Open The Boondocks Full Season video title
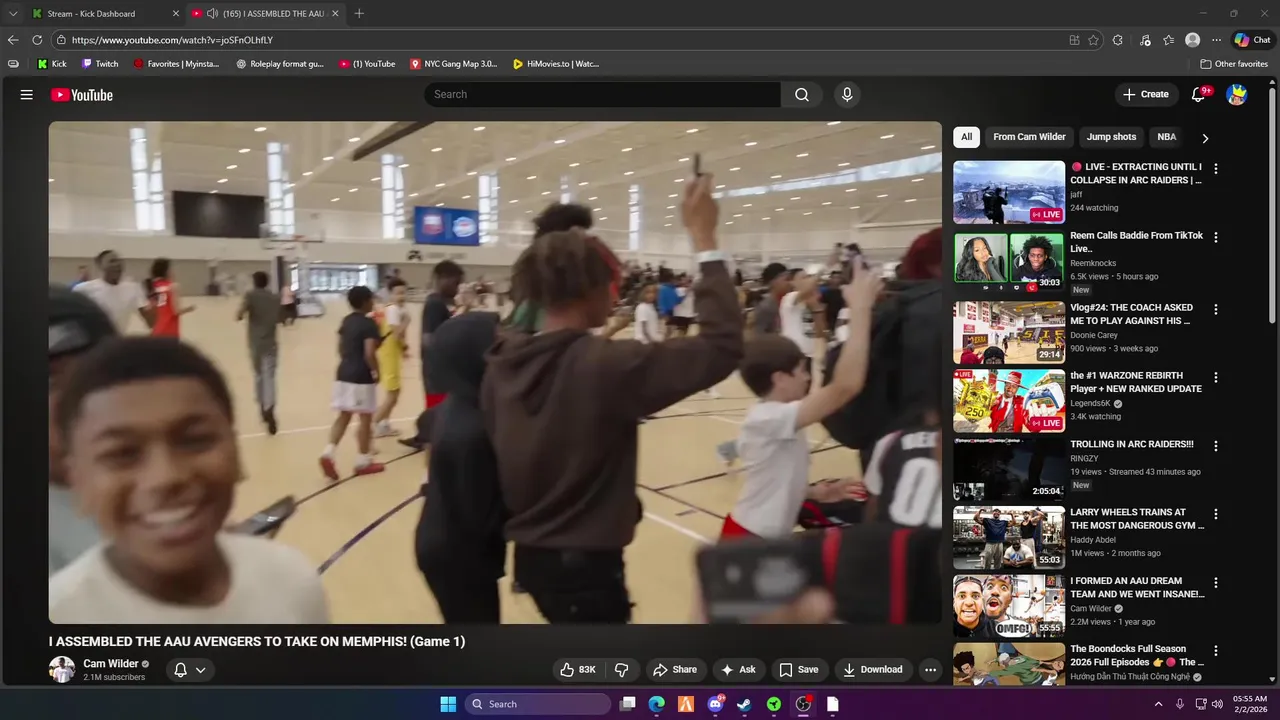The height and width of the screenshot is (720, 1280). click(1137, 655)
